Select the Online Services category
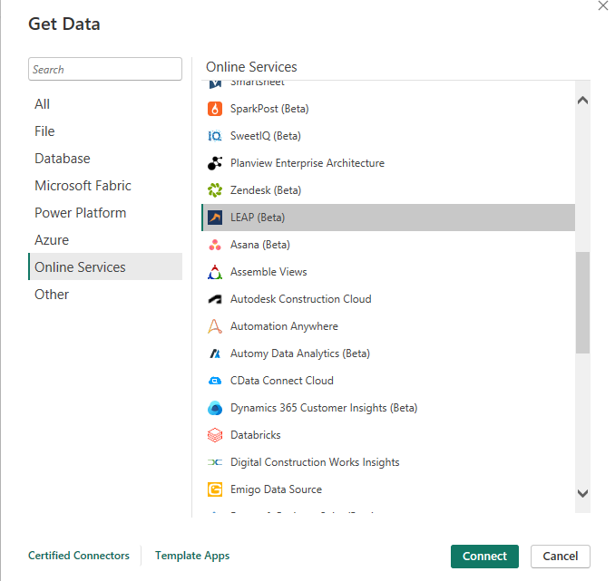 click(x=80, y=267)
